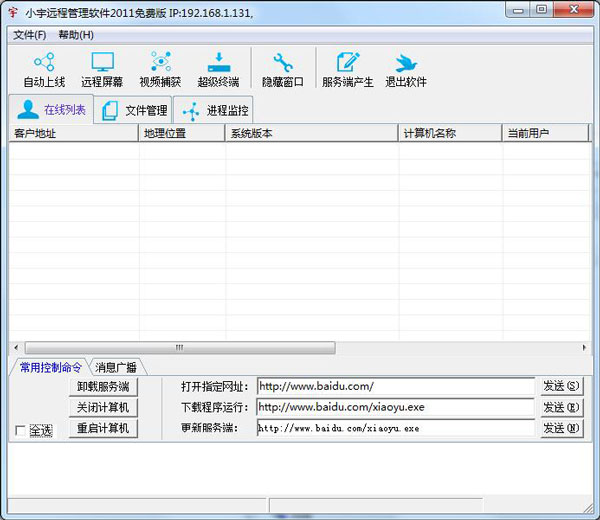Sort by 计算机名称 column header
Image resolution: width=600 pixels, height=520 pixels.
tap(450, 133)
